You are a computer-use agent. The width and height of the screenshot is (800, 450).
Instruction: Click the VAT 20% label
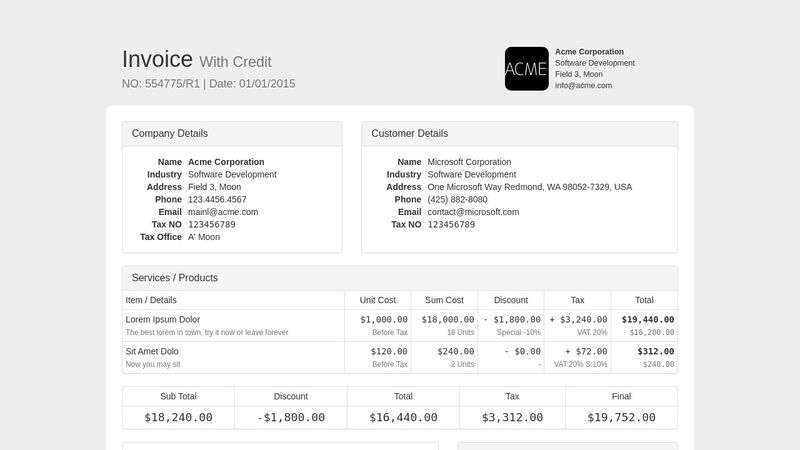tap(592, 332)
